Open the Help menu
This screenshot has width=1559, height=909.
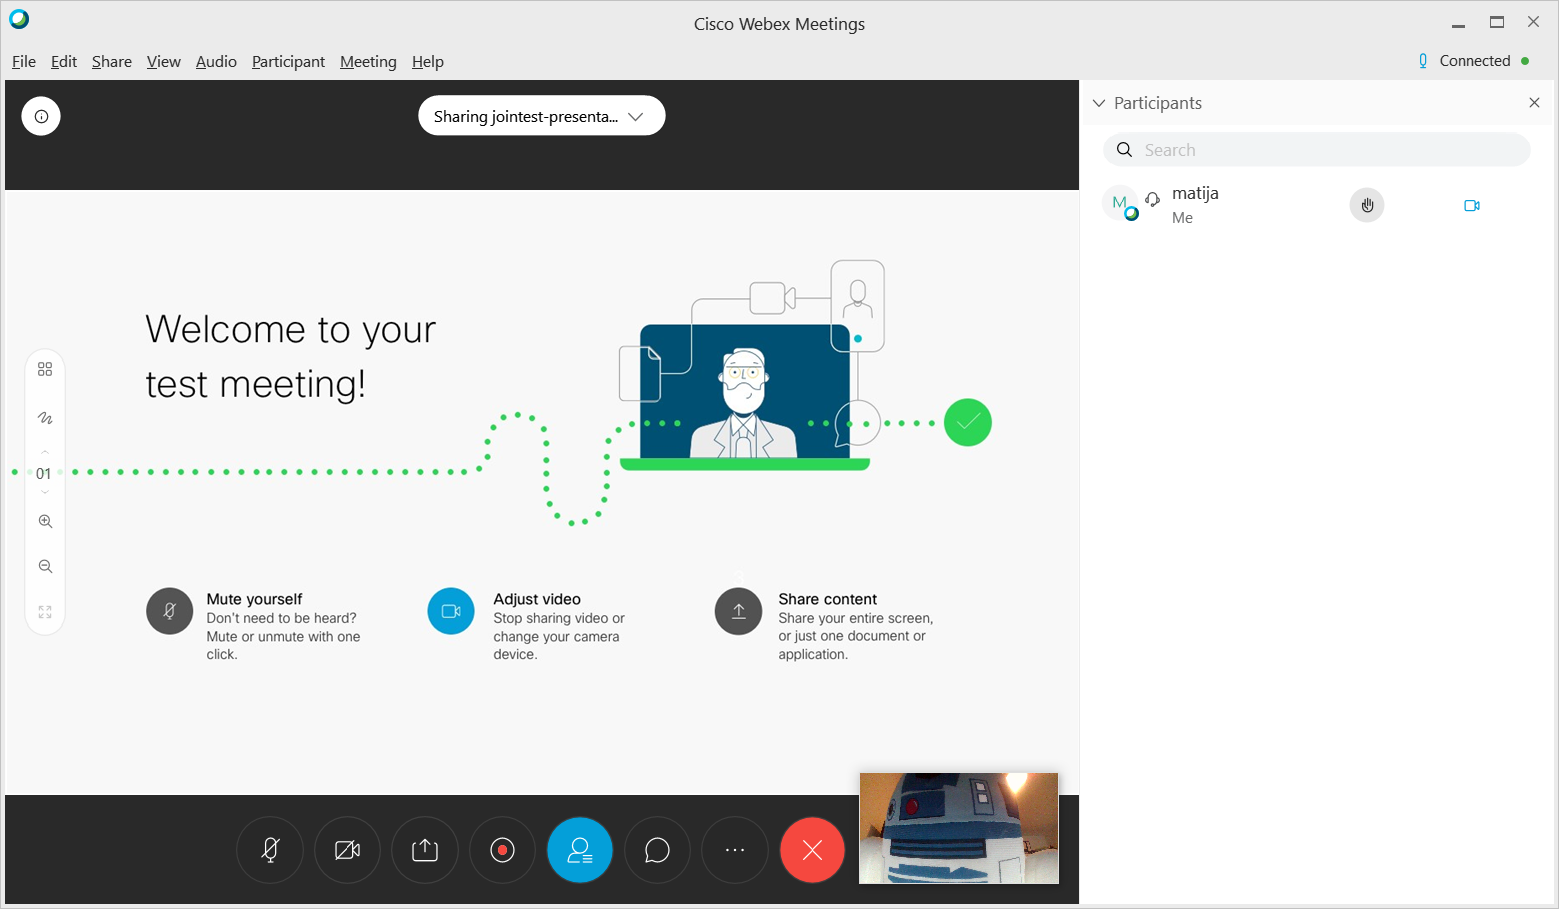(428, 62)
